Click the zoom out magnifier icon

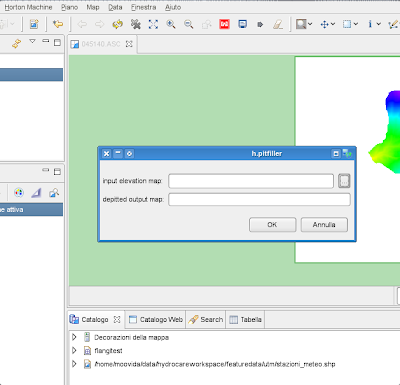click(x=189, y=24)
